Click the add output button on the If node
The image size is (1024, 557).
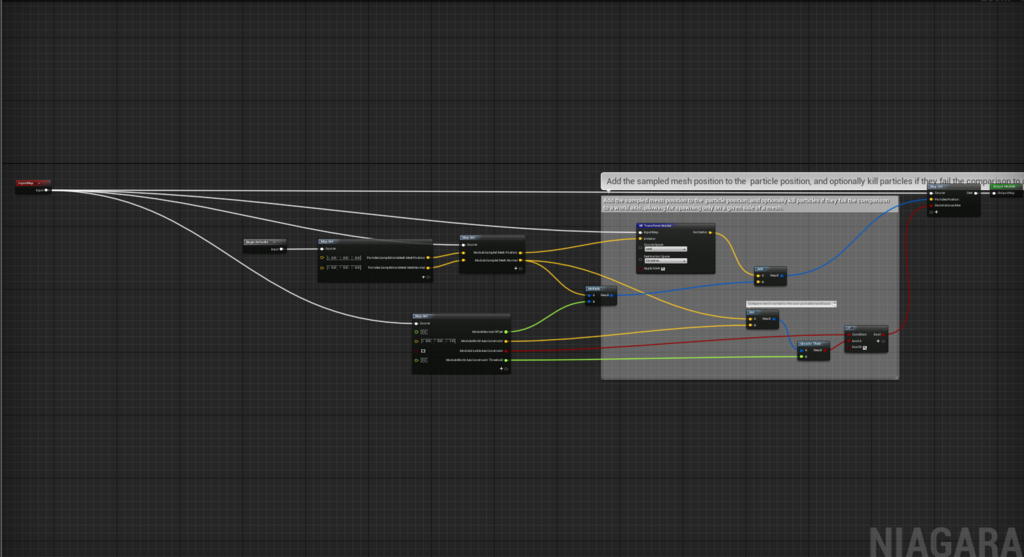point(878,341)
